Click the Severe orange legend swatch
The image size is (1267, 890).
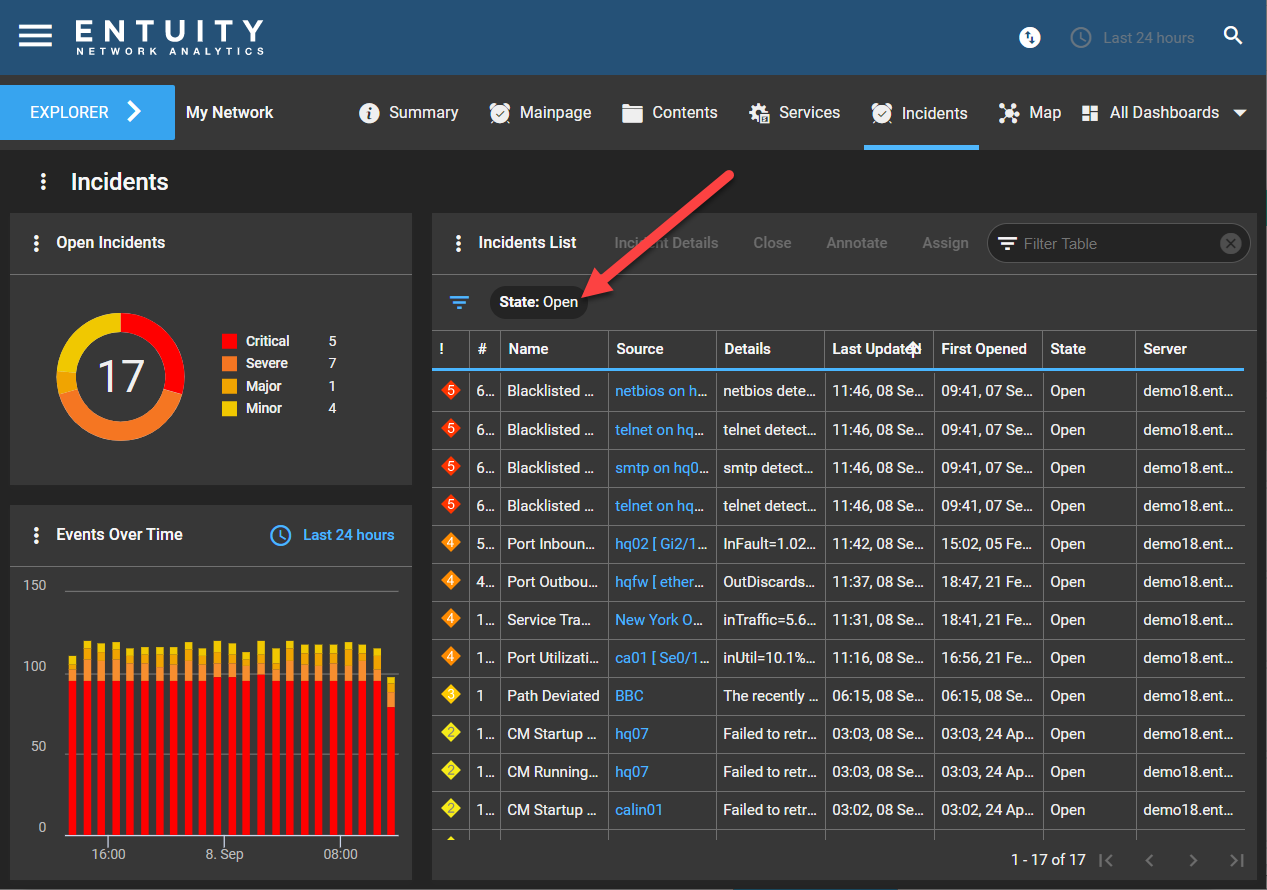pos(230,364)
